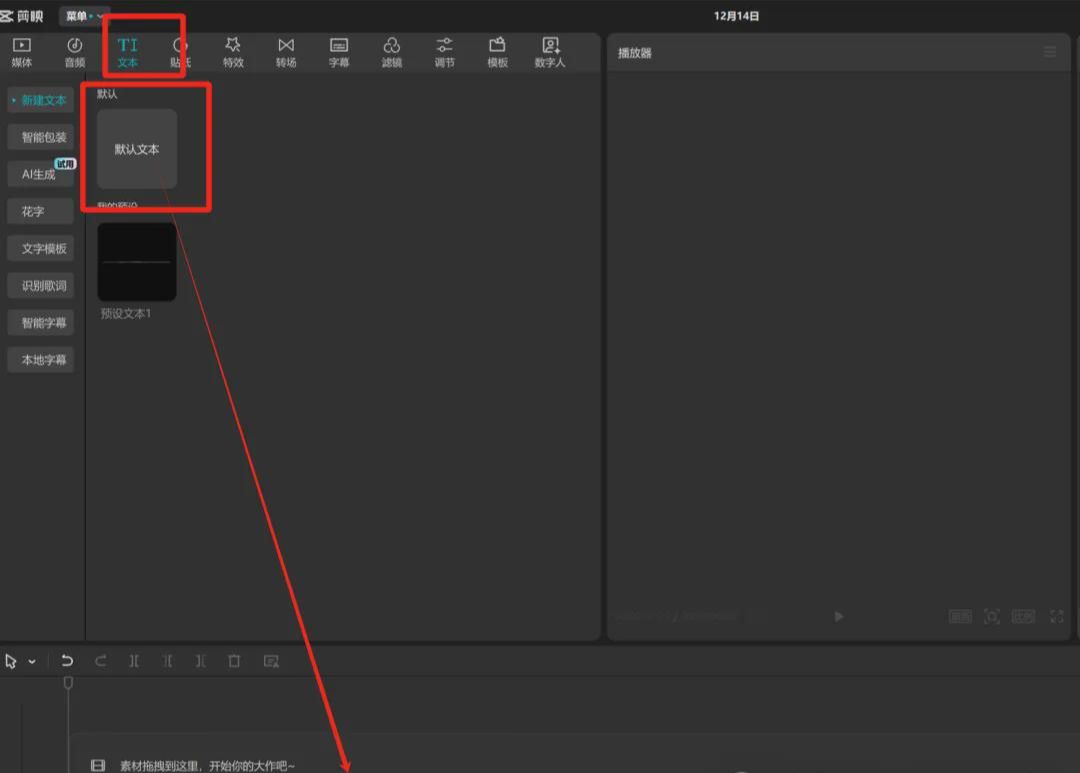The width and height of the screenshot is (1080, 773).
Task: Select 新建文本 in the sidebar
Action: point(41,100)
